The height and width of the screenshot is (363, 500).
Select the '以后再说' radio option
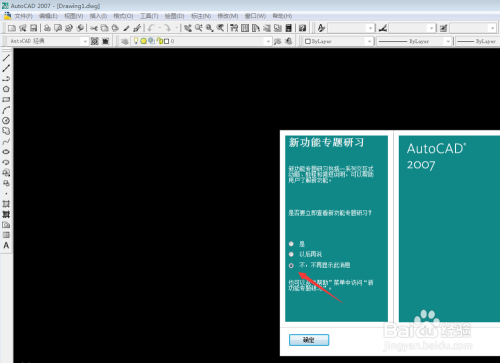pos(291,254)
